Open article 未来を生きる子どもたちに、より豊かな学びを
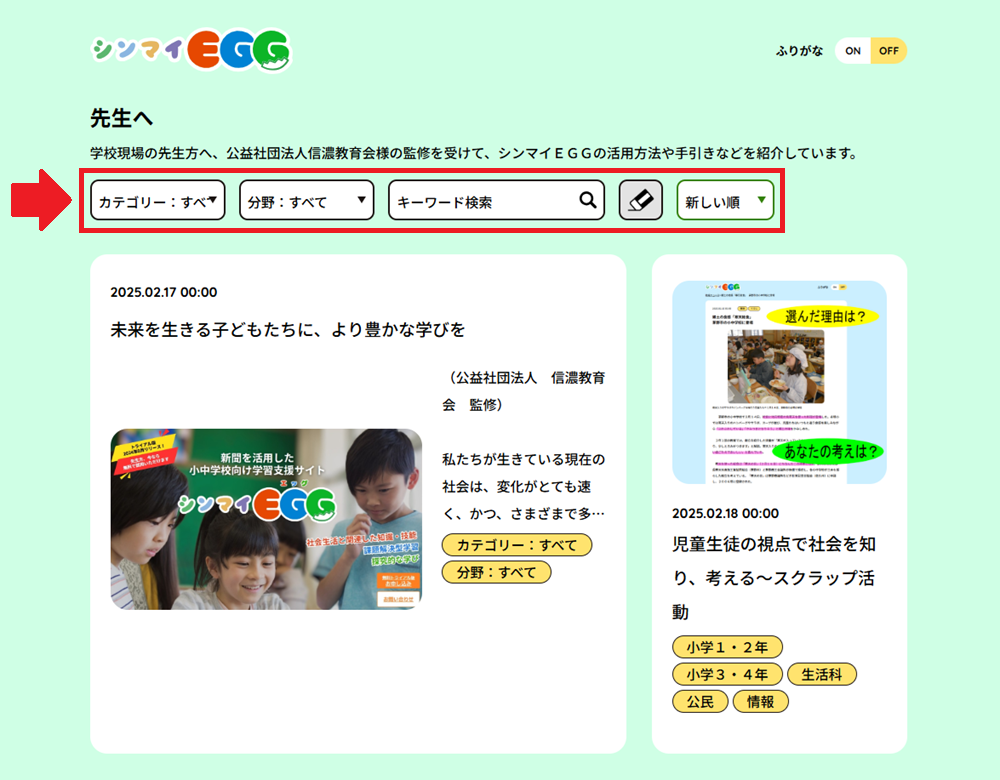 (288, 330)
